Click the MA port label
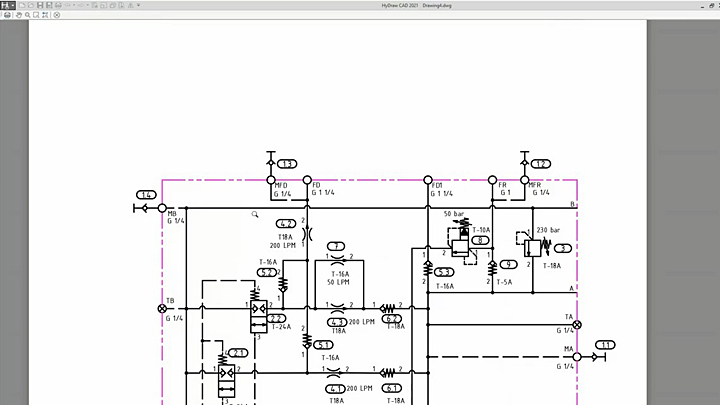 coord(569,349)
